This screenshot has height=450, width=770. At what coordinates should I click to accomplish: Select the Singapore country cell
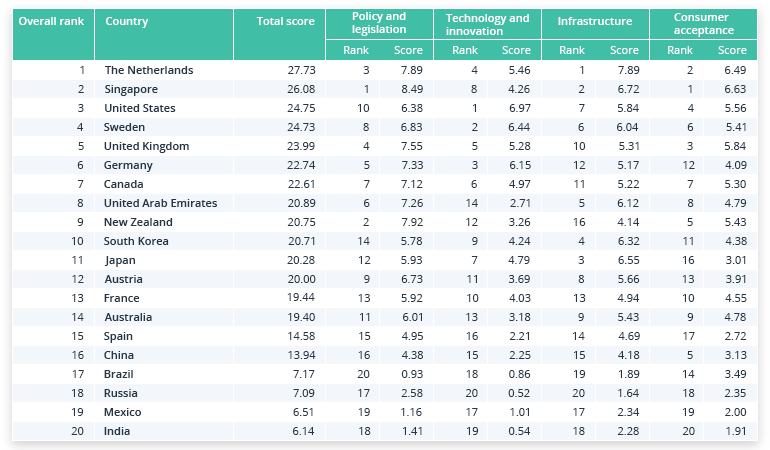[133, 89]
